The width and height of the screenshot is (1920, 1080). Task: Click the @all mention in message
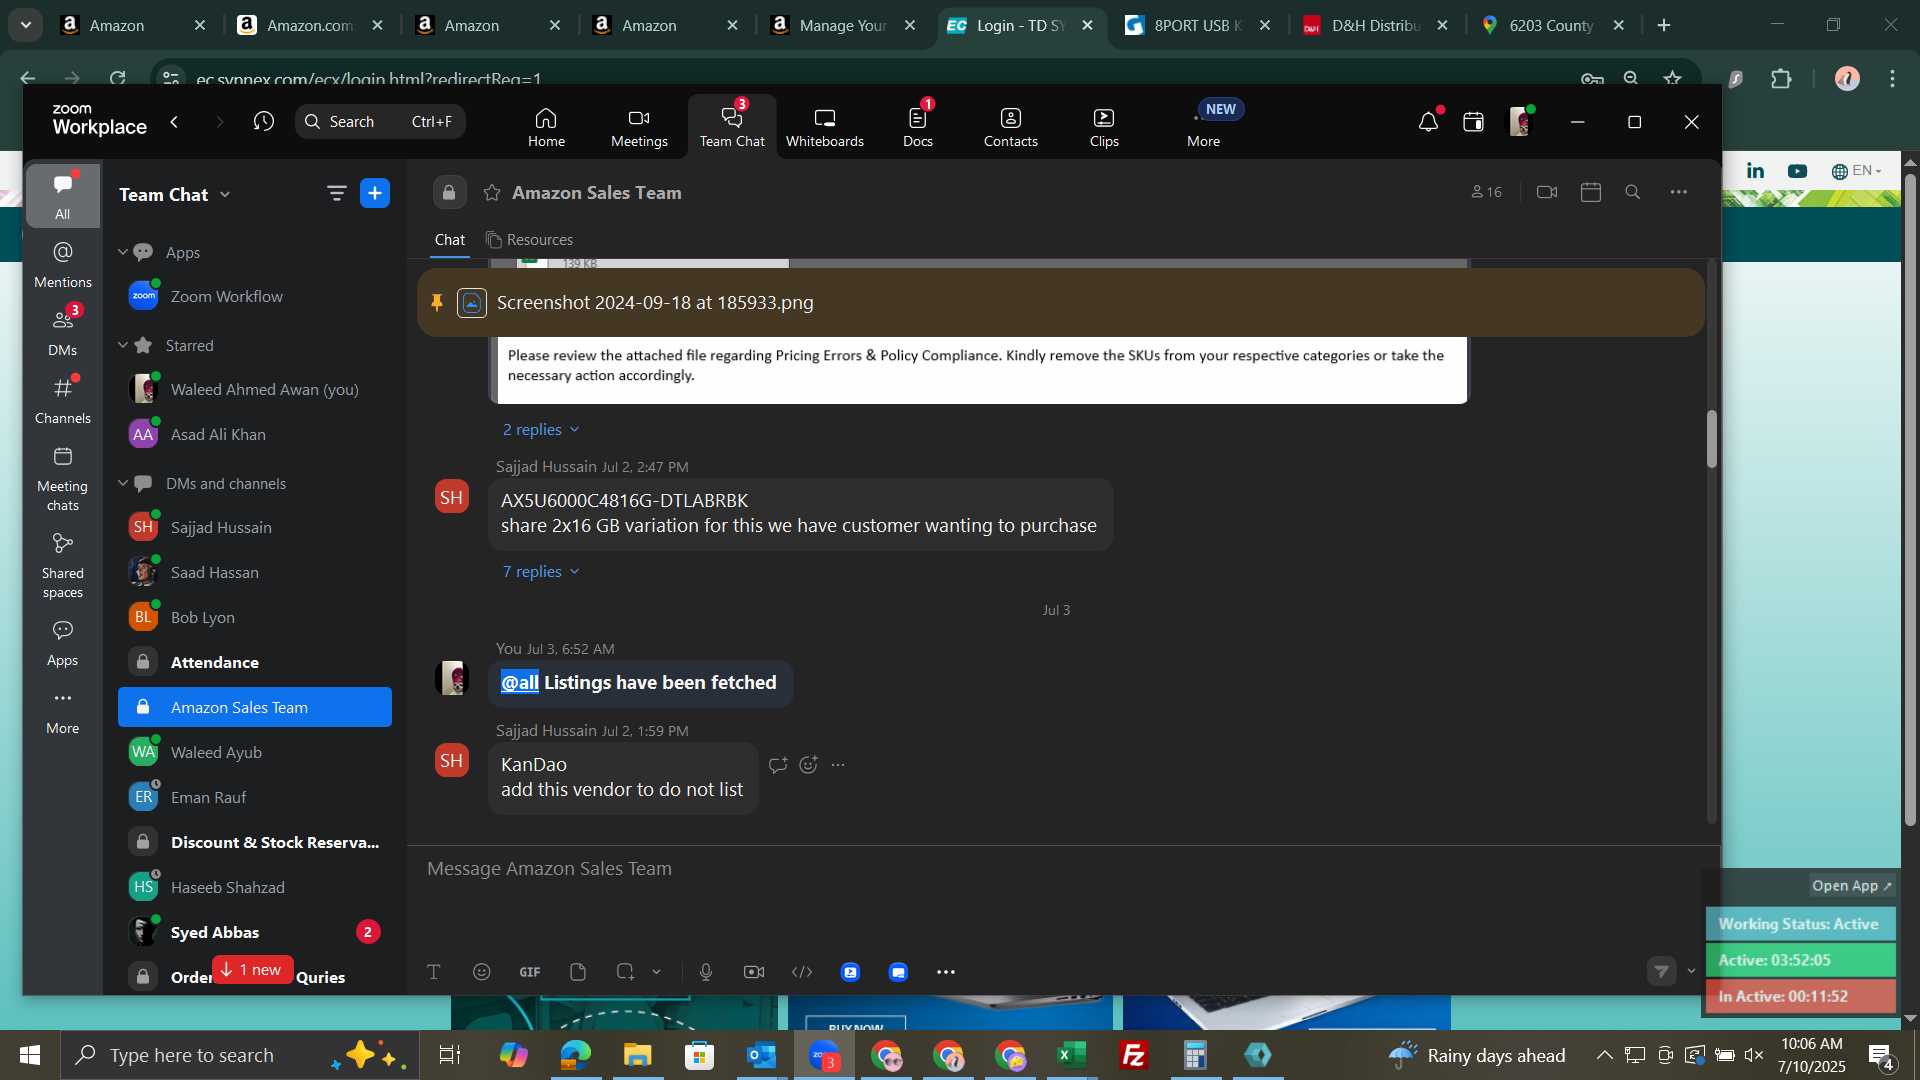point(519,683)
